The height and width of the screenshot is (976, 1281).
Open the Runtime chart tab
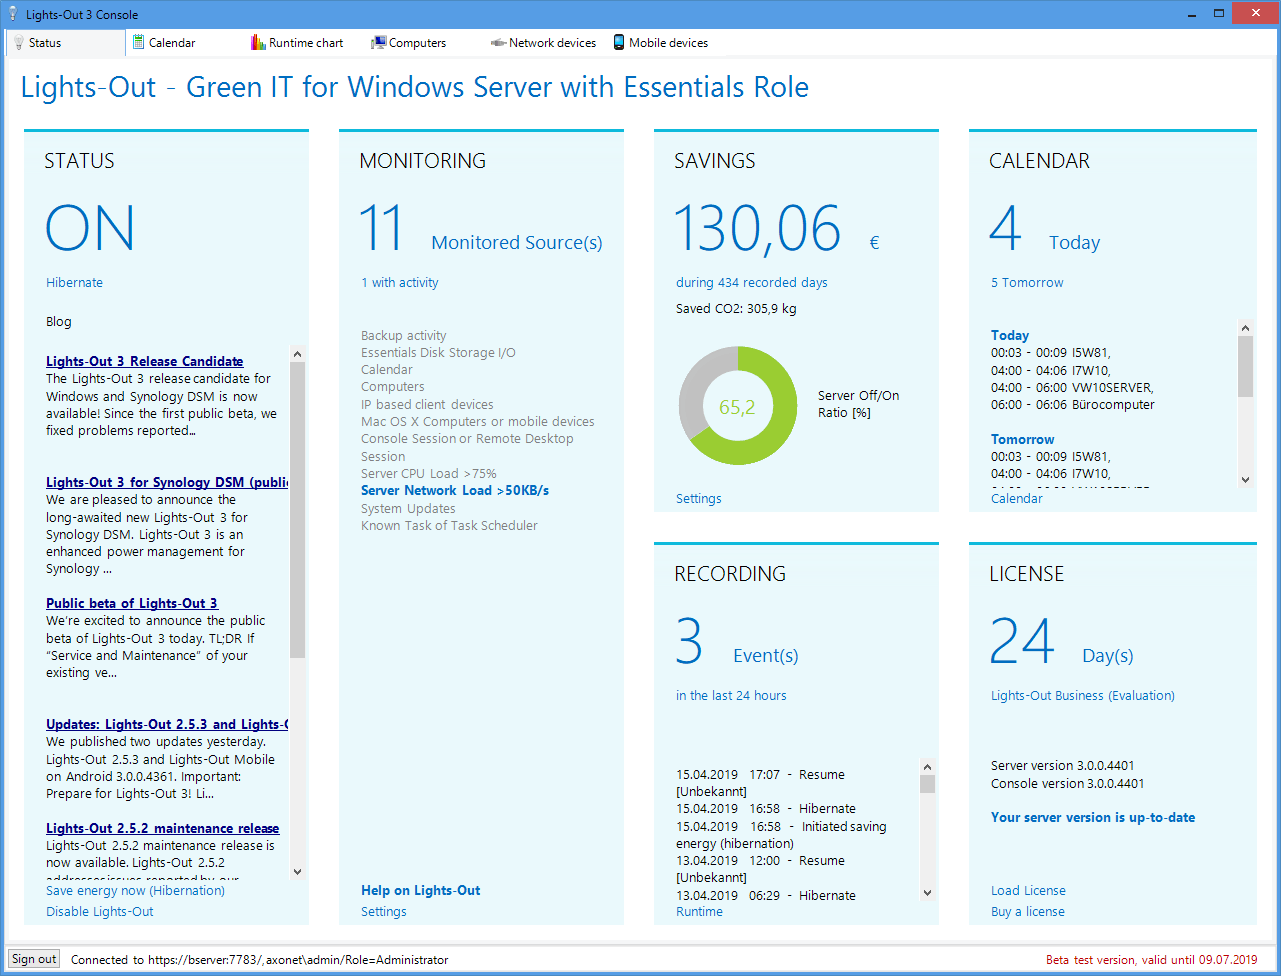[306, 43]
